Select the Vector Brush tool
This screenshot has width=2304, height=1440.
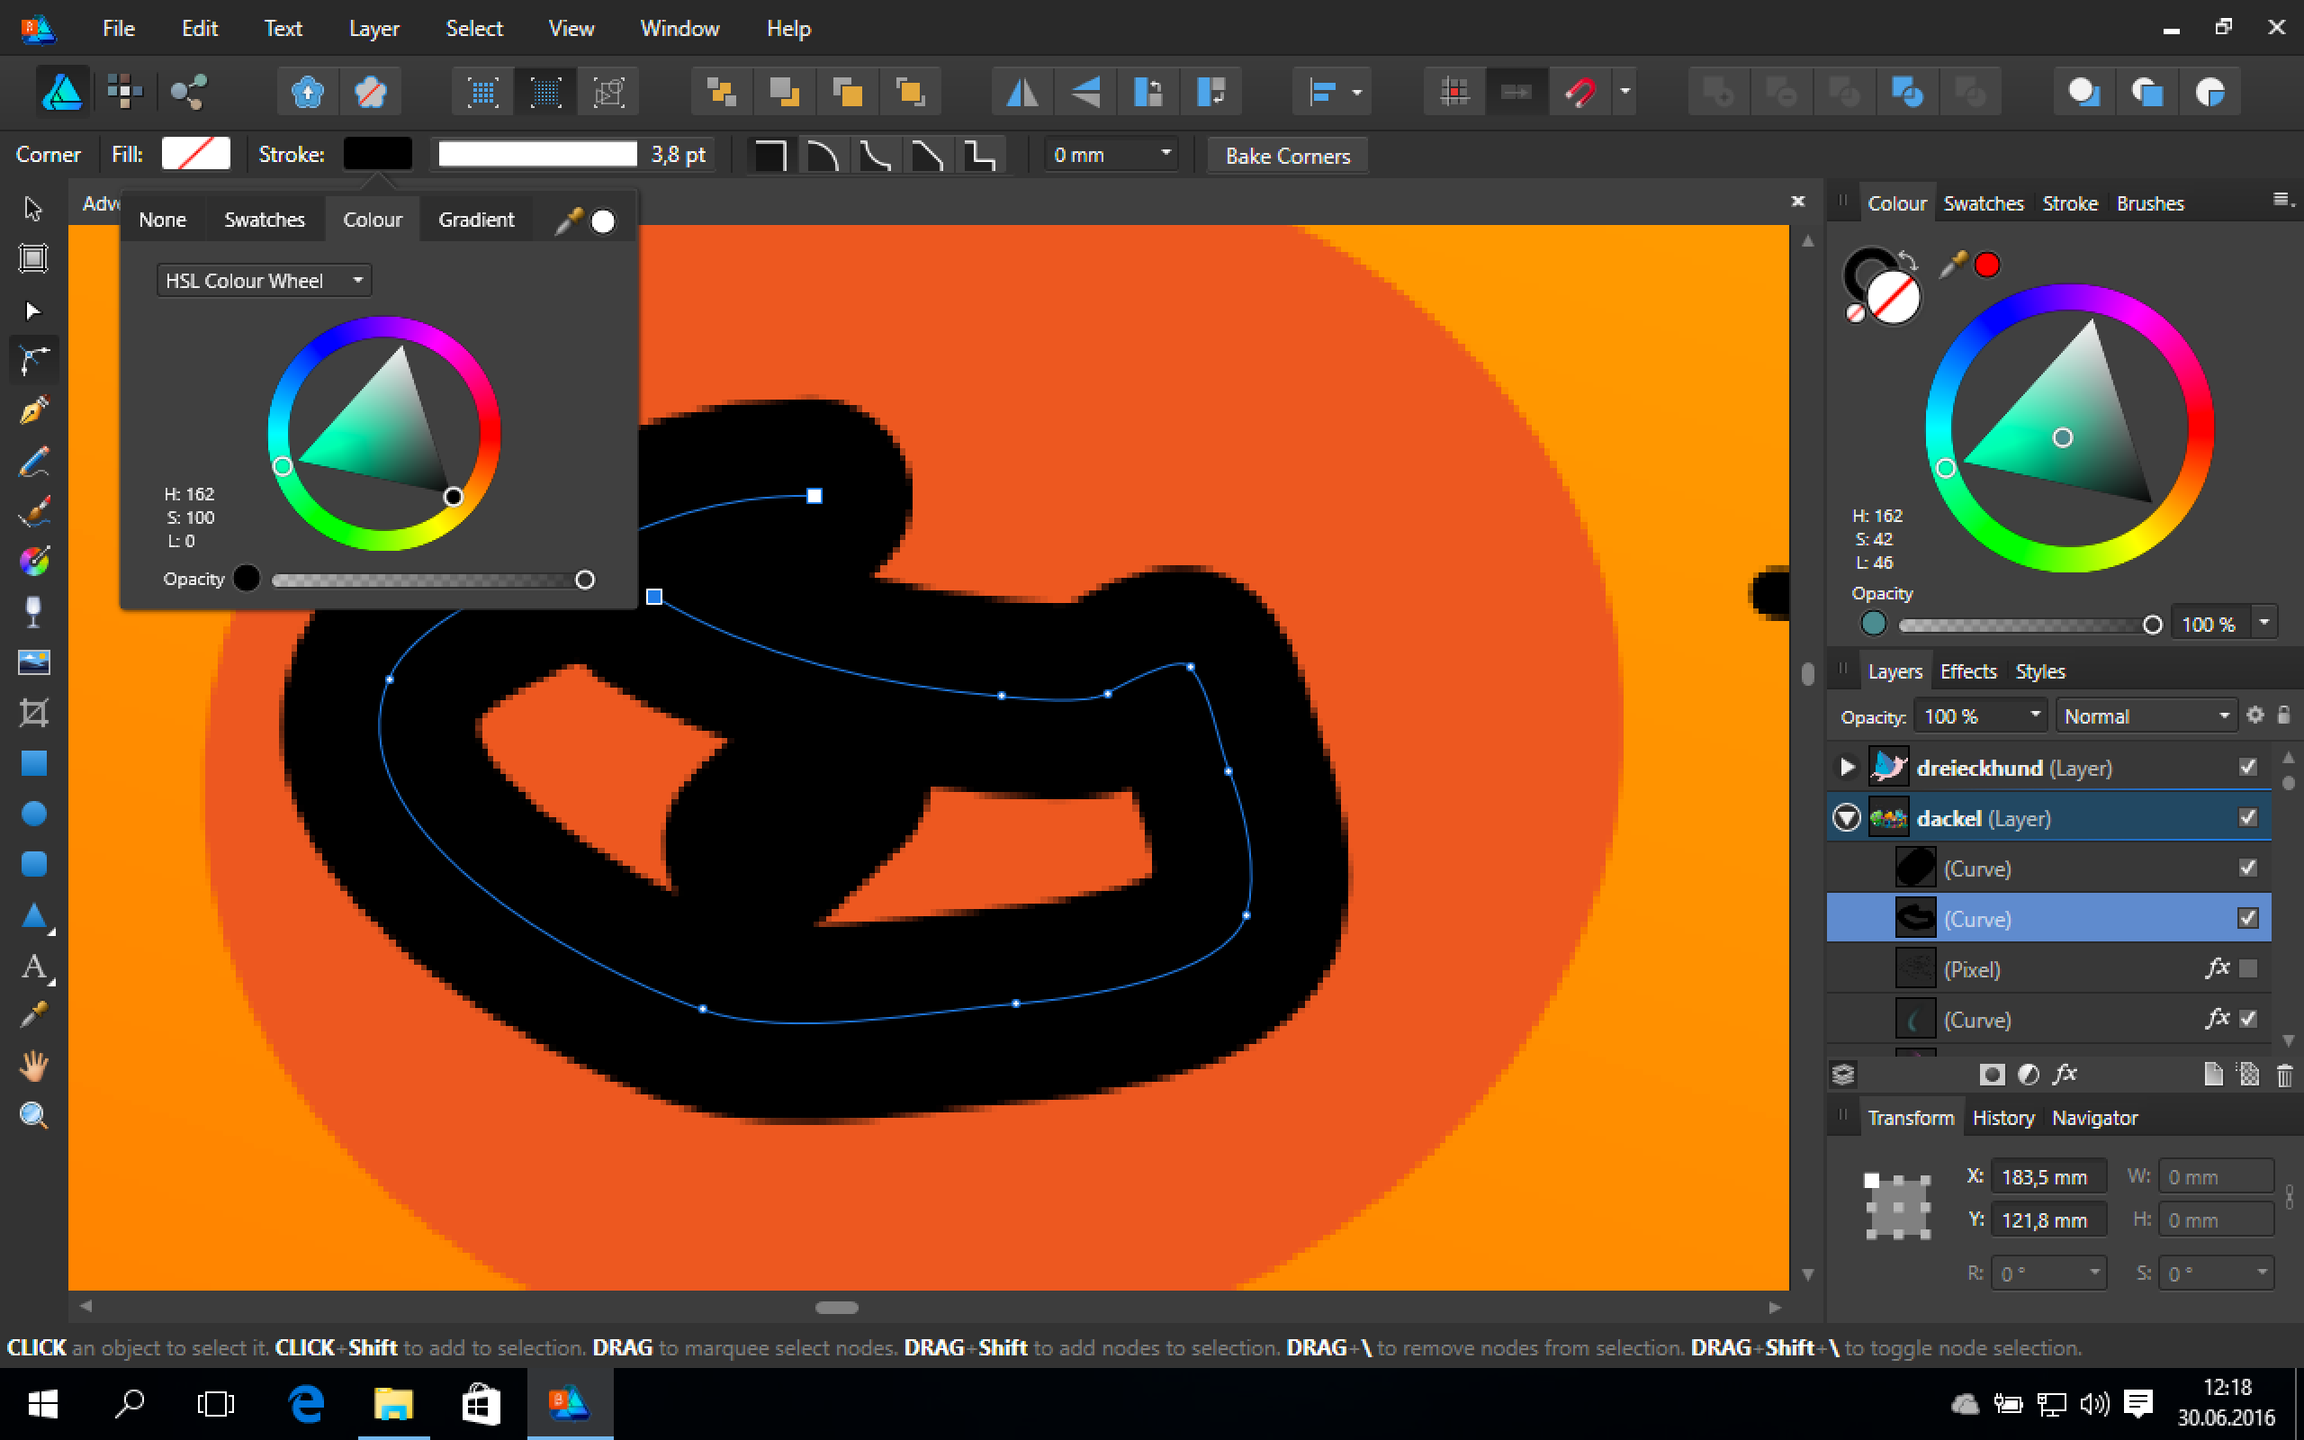tap(33, 512)
